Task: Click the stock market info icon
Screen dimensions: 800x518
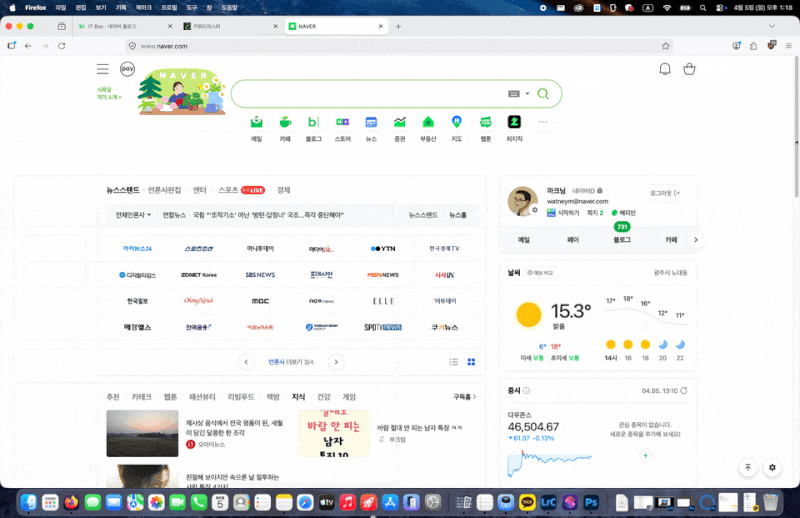Action: point(526,390)
